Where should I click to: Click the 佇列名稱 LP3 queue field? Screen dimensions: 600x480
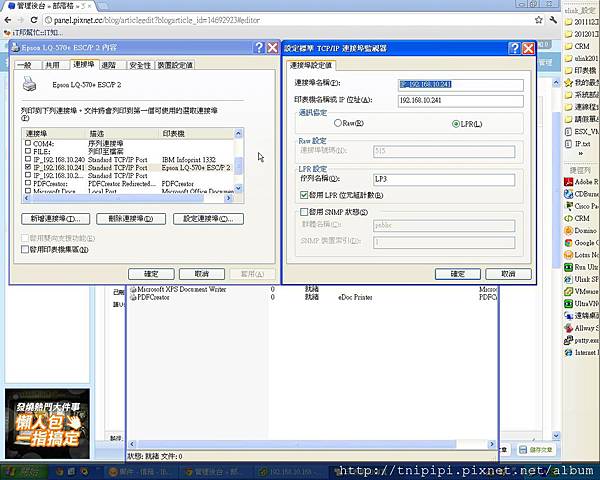click(x=444, y=180)
